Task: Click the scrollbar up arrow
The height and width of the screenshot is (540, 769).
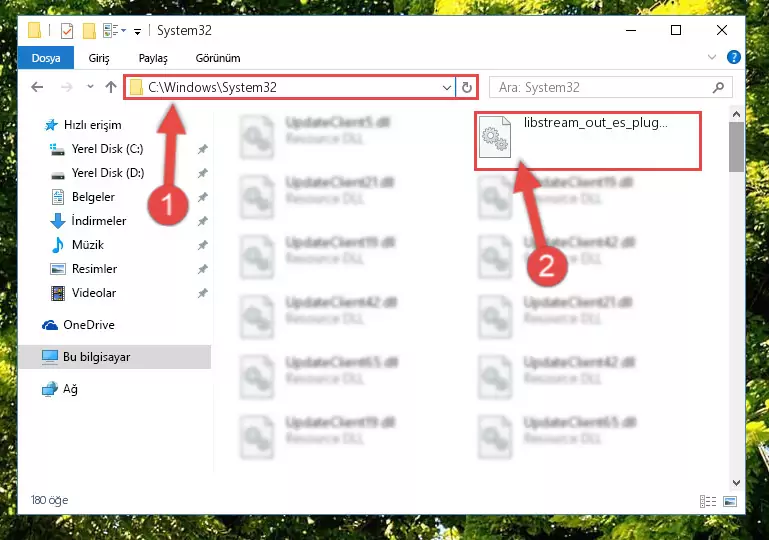Action: pos(736,114)
